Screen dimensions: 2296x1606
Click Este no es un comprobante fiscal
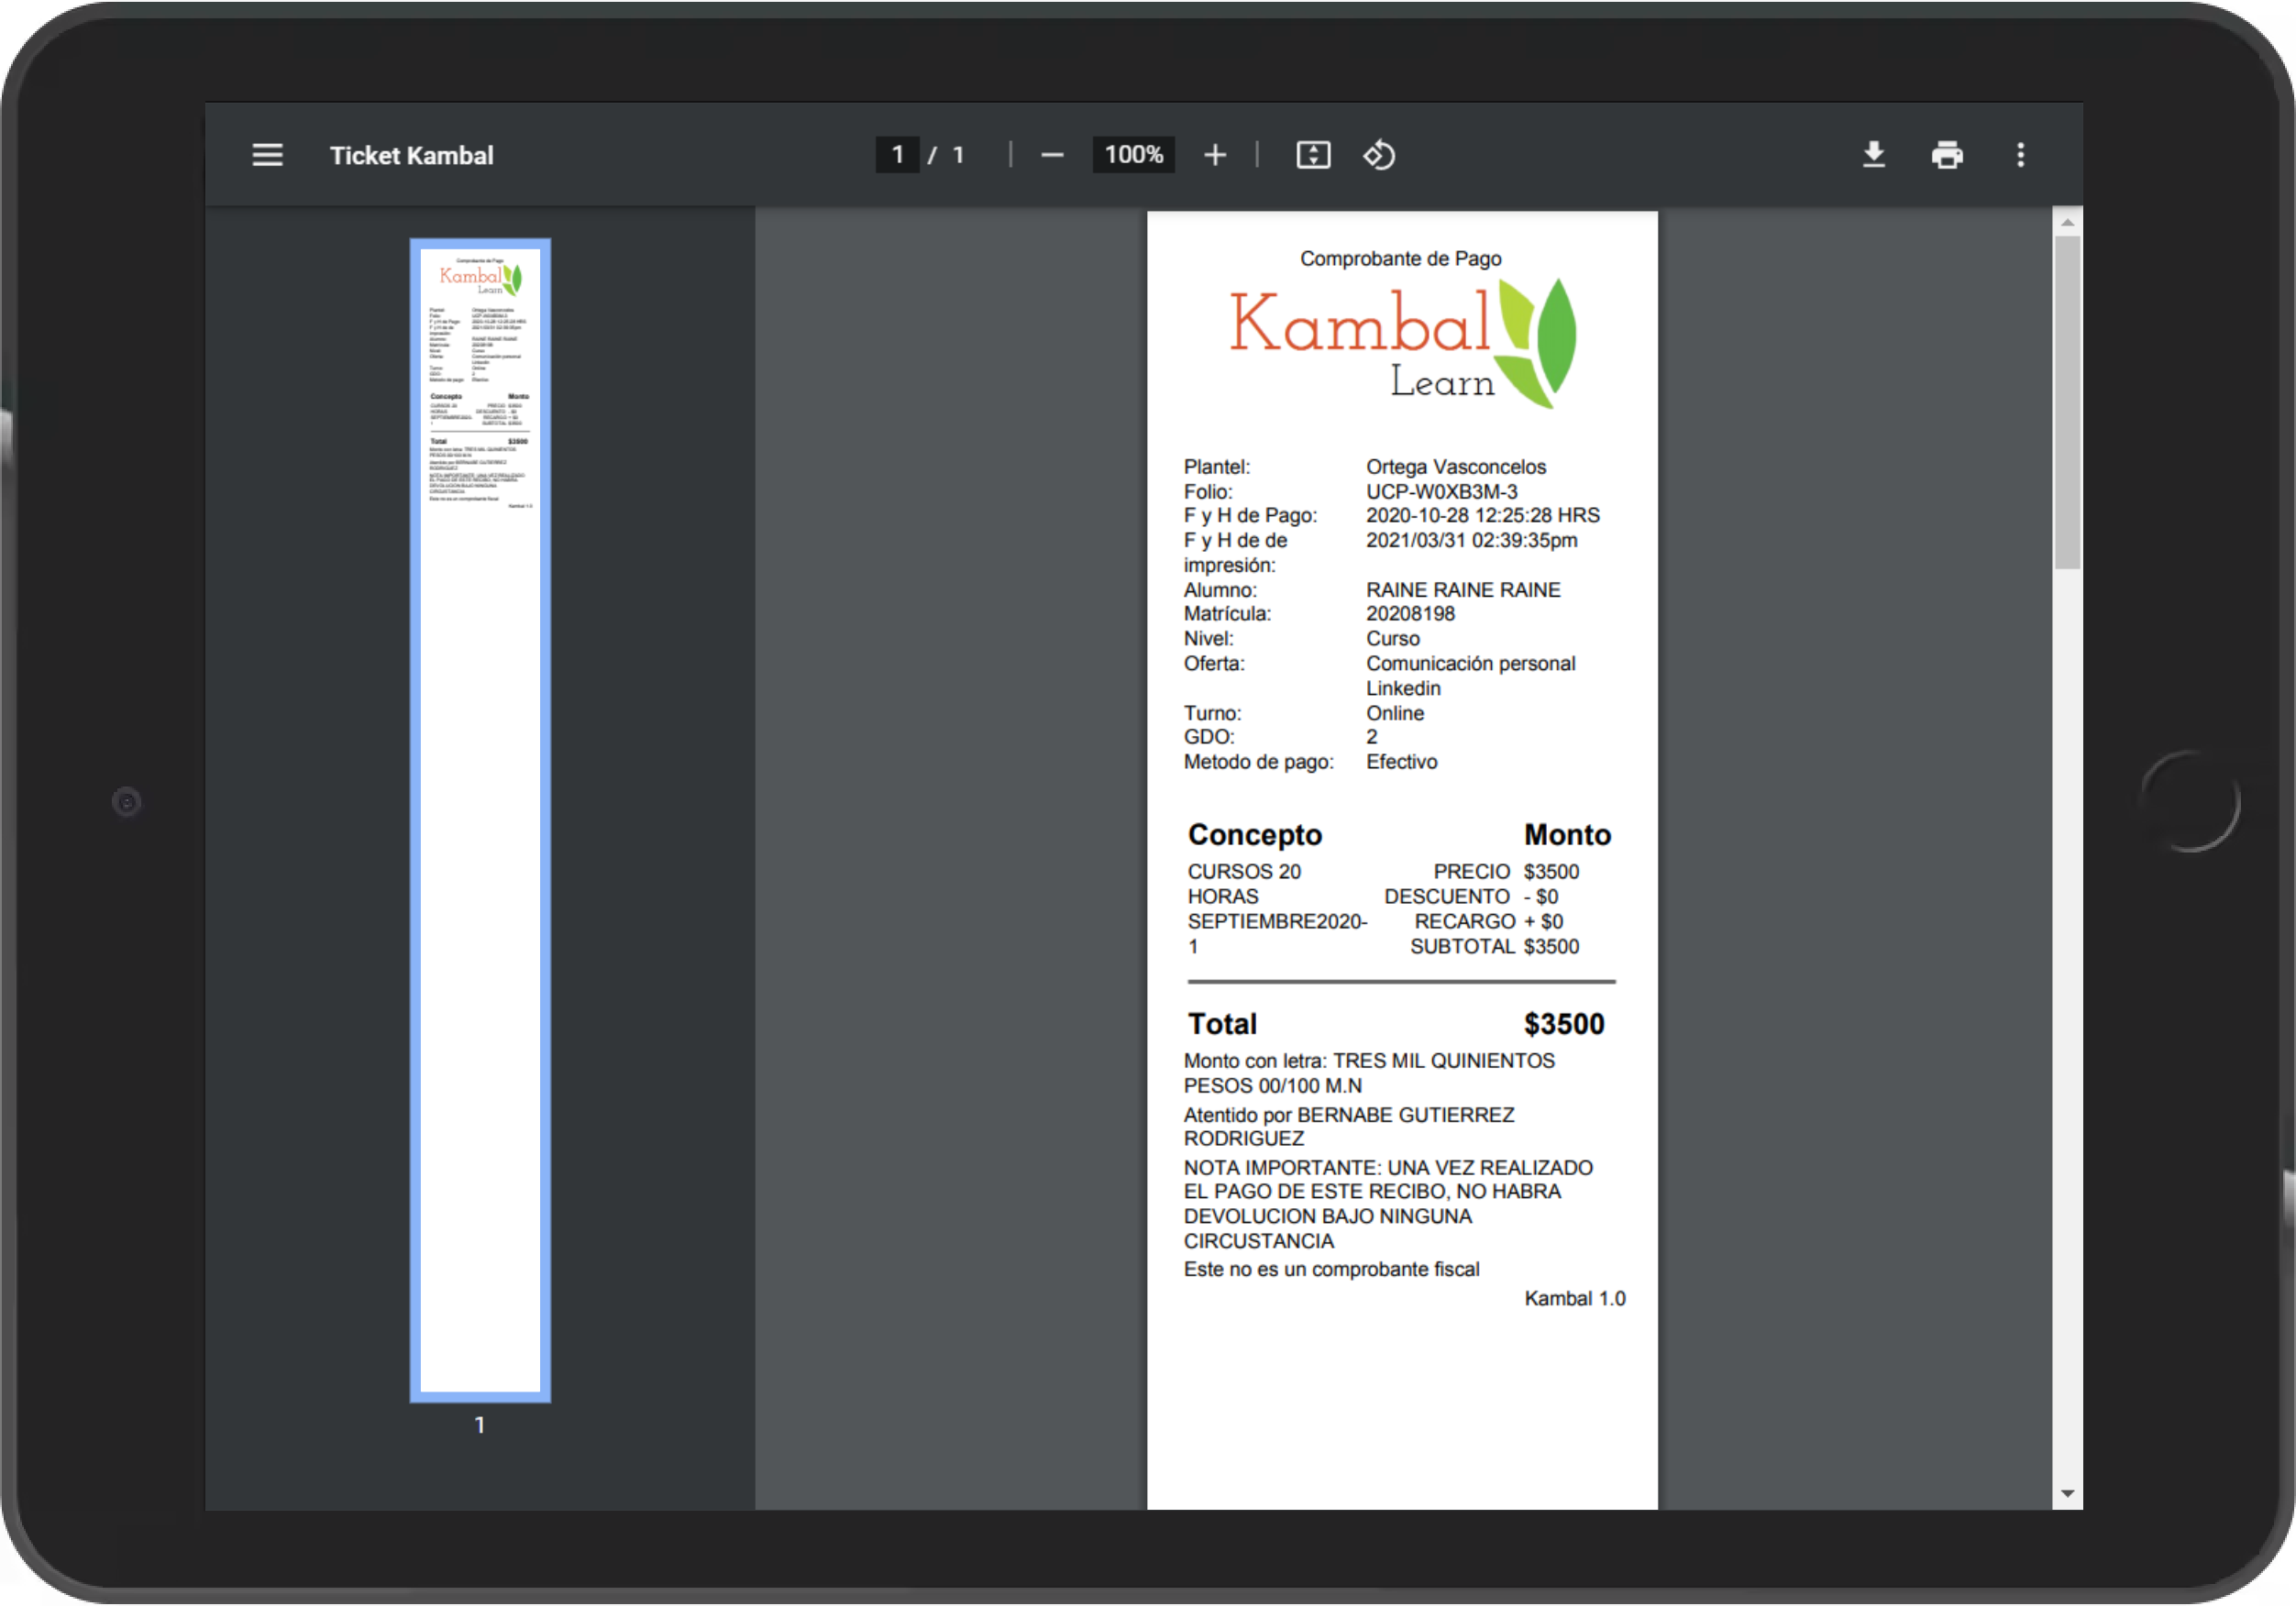coord(1331,1270)
